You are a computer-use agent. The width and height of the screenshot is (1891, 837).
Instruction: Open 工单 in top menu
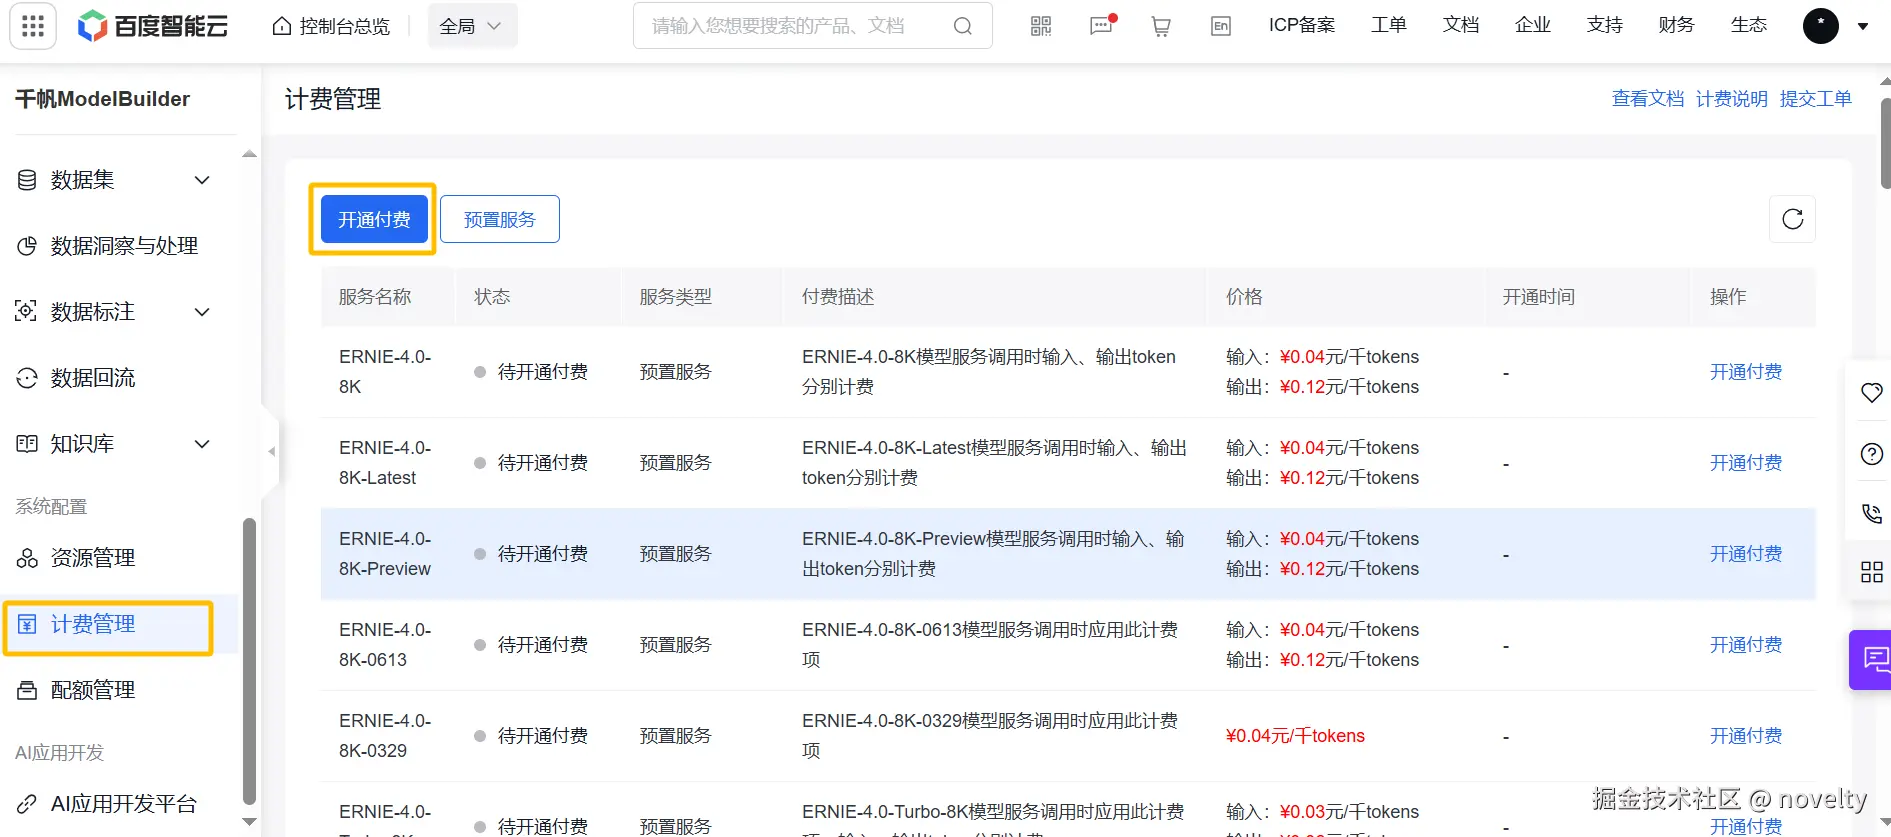[1388, 25]
